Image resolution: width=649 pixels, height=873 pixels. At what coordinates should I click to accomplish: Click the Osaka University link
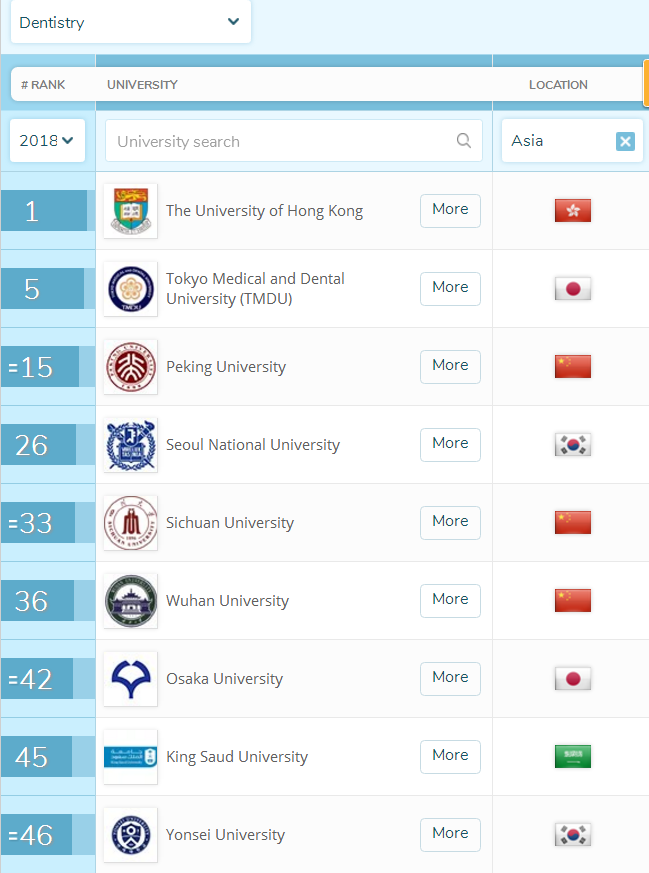coord(224,679)
